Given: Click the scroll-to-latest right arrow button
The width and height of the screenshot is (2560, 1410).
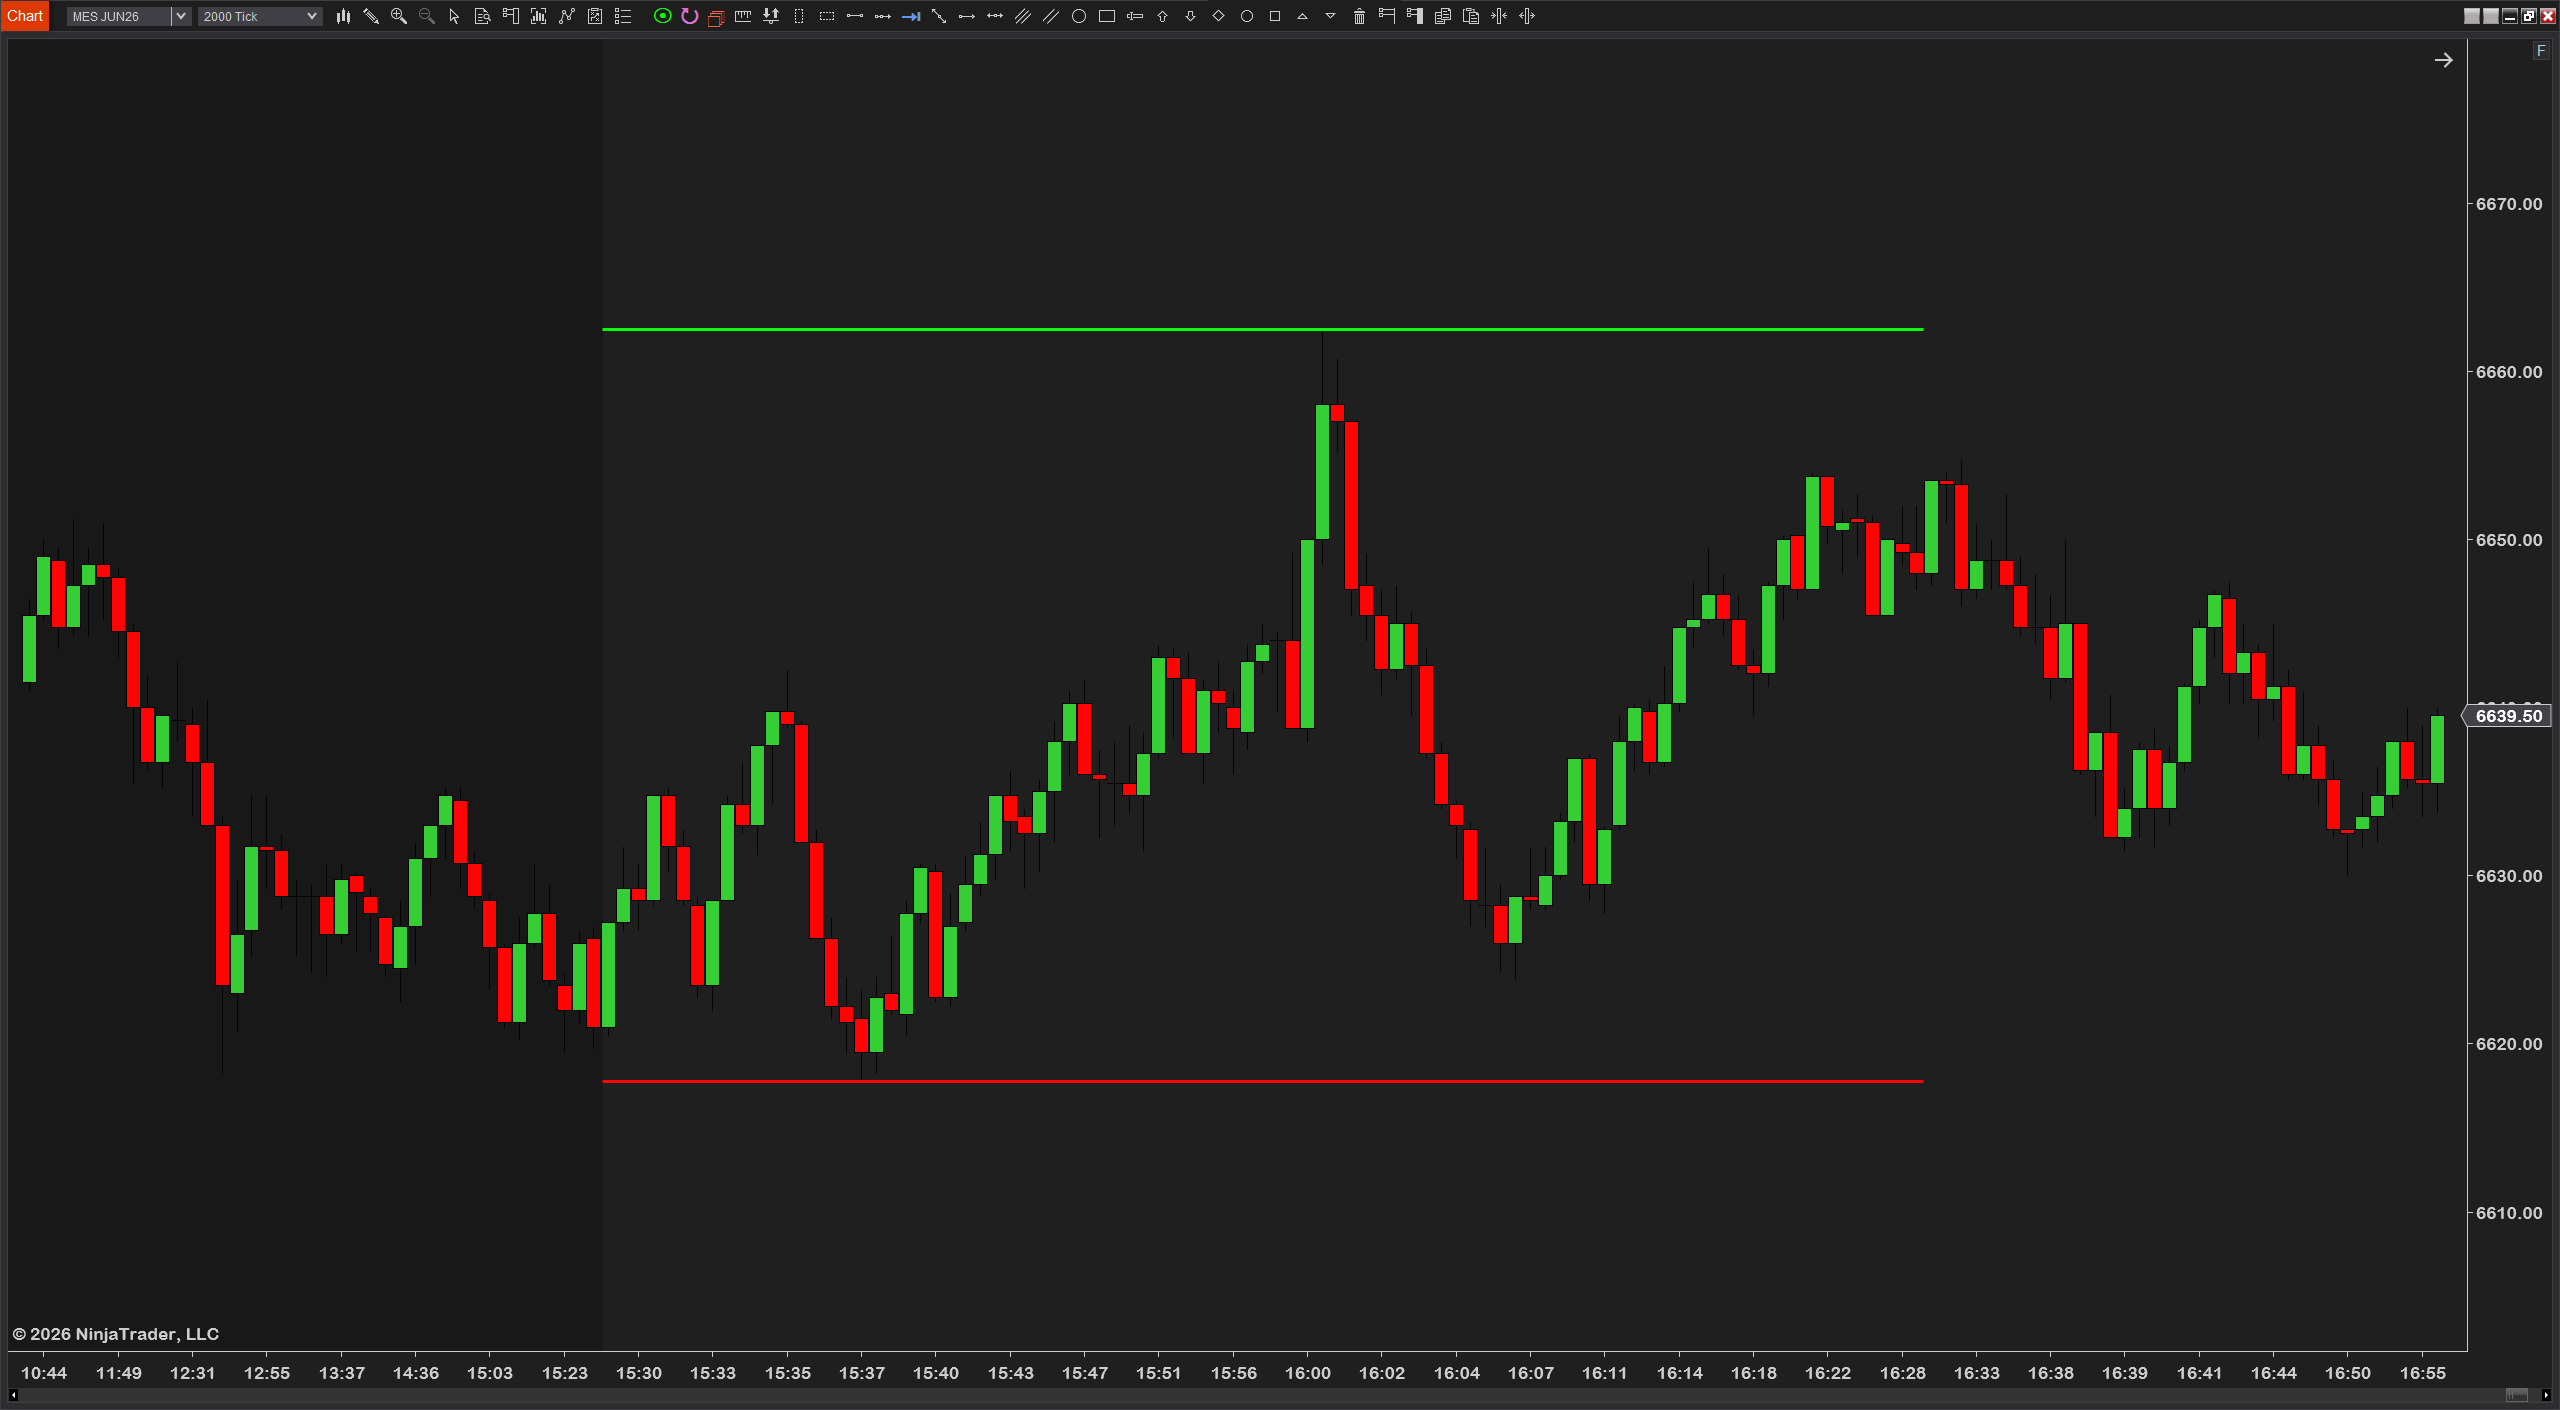Looking at the screenshot, I should (x=2443, y=60).
